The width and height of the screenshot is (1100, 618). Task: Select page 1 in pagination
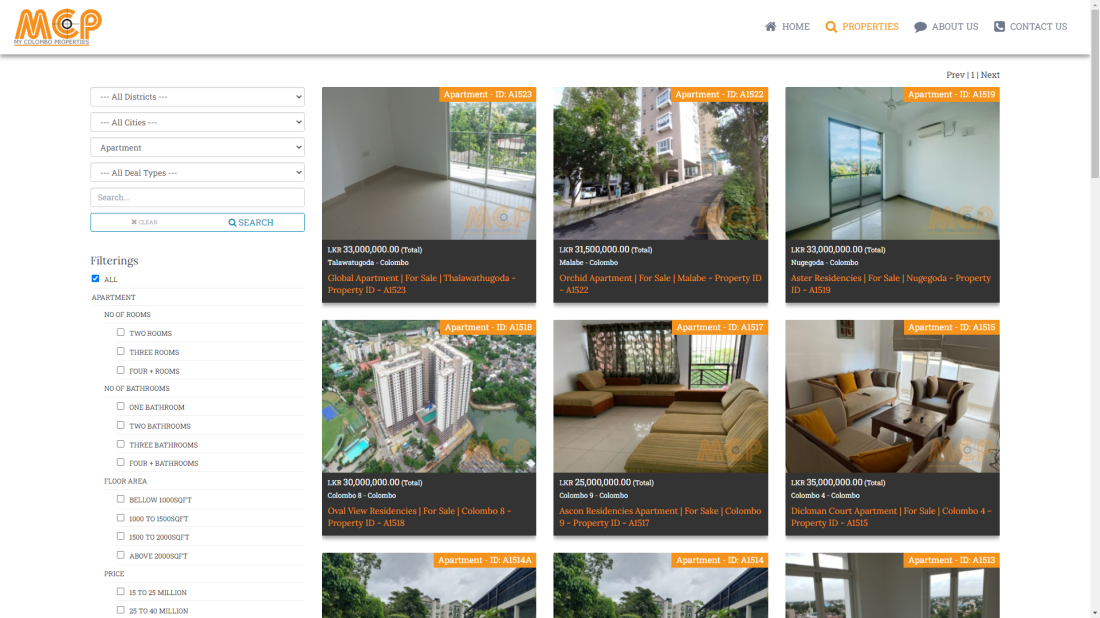click(x=973, y=75)
